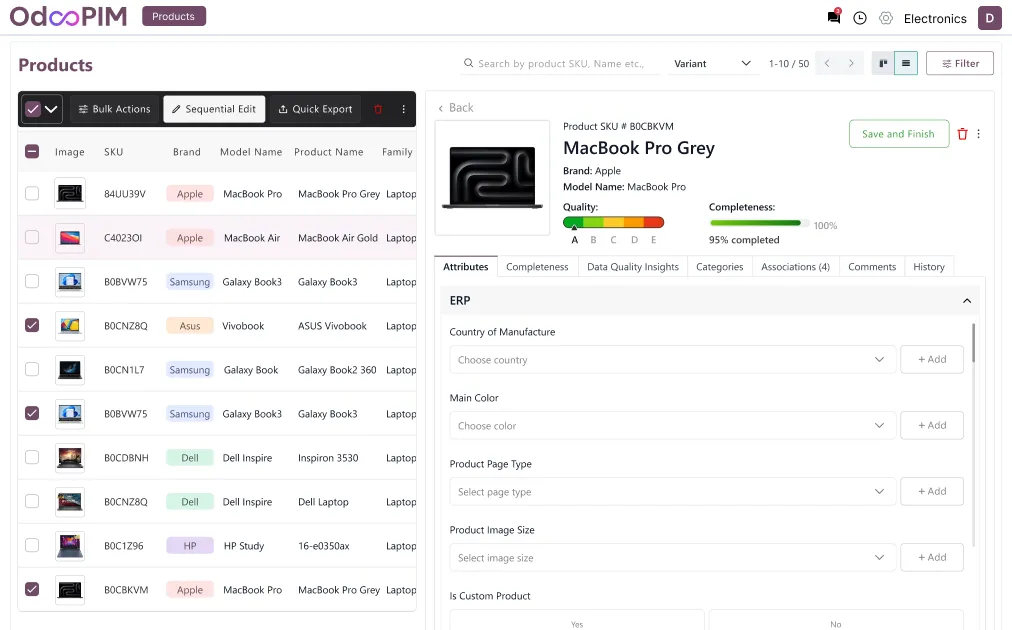Switch to the split panel view icon
This screenshot has width=1012, height=630.
click(x=883, y=63)
